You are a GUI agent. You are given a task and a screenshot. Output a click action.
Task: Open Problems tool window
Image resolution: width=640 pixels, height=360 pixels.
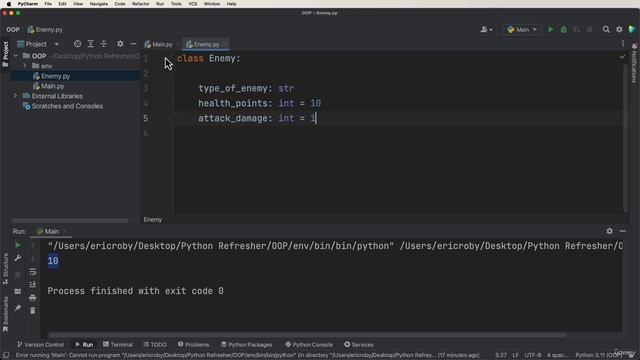click(193, 344)
